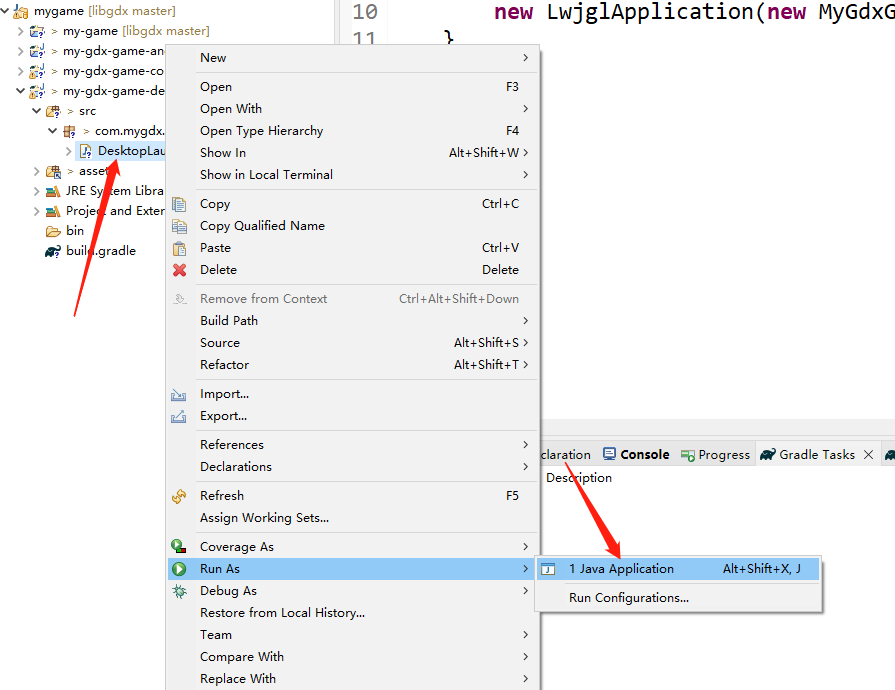Open the Team submenu
The image size is (895, 690).
point(352,635)
